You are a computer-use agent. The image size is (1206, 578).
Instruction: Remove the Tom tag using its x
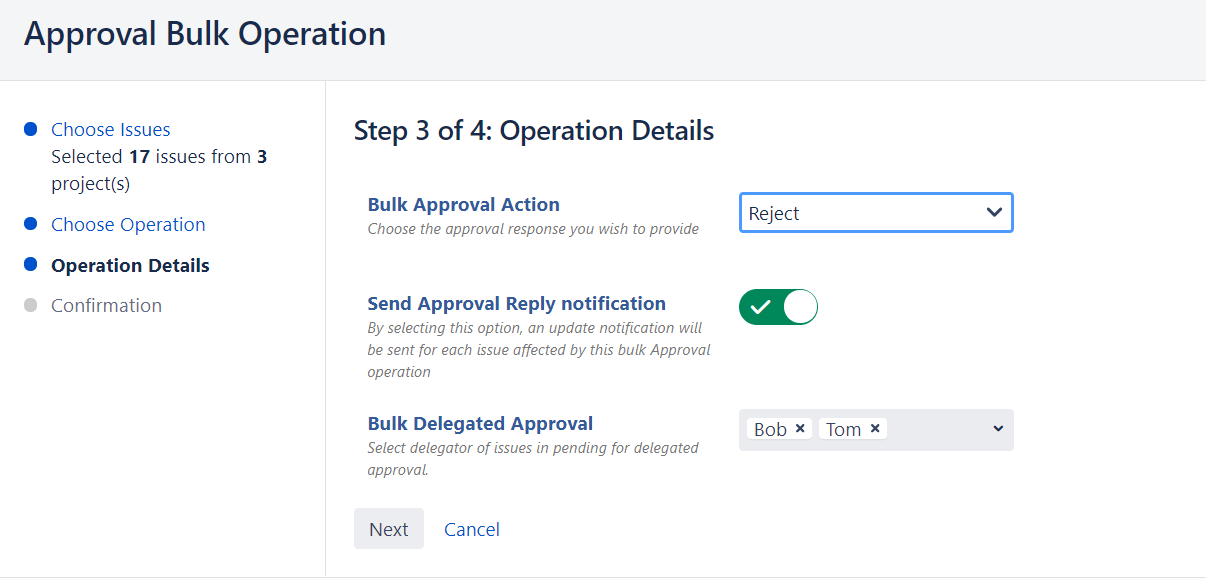(x=875, y=429)
